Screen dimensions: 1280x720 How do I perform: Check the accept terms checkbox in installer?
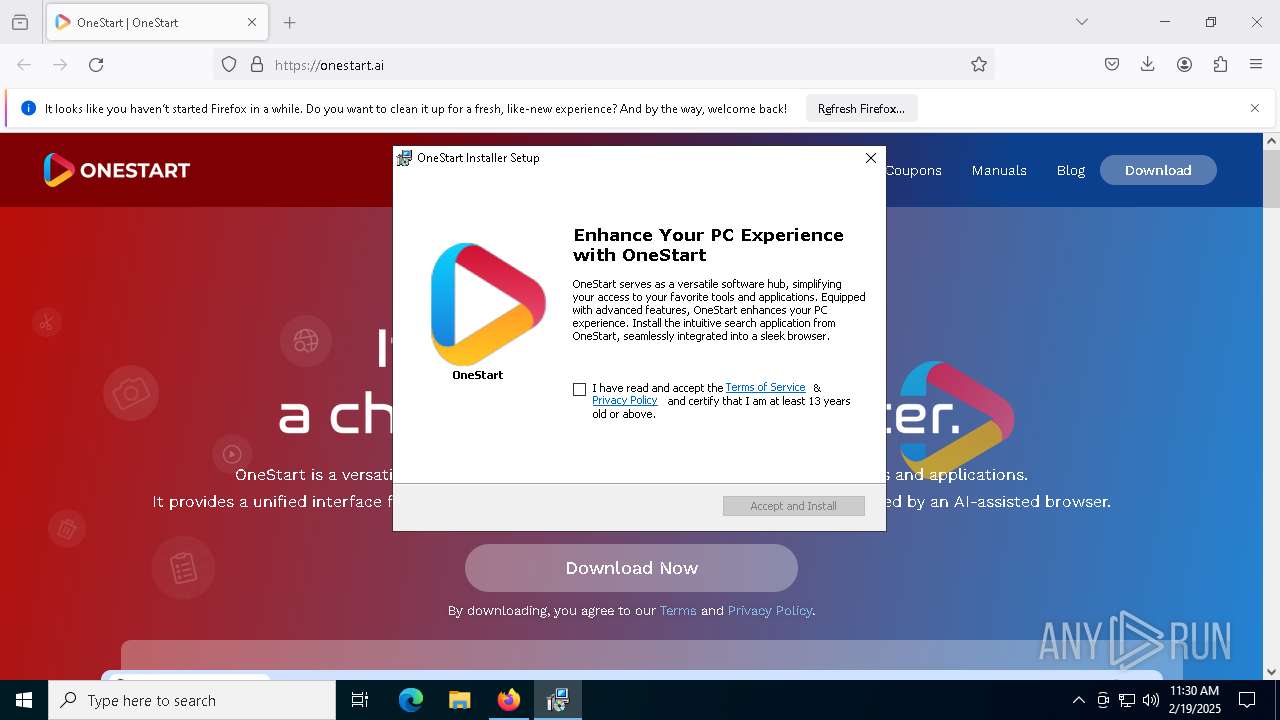tap(579, 389)
